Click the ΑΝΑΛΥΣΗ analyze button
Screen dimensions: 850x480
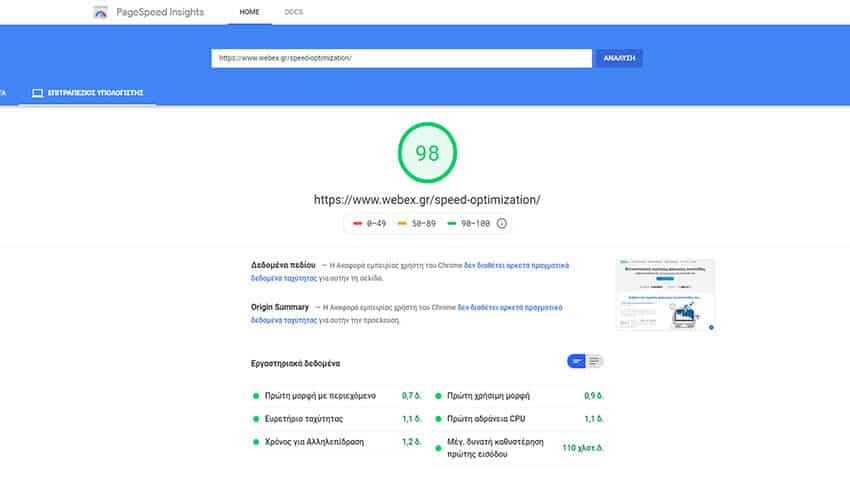[619, 58]
